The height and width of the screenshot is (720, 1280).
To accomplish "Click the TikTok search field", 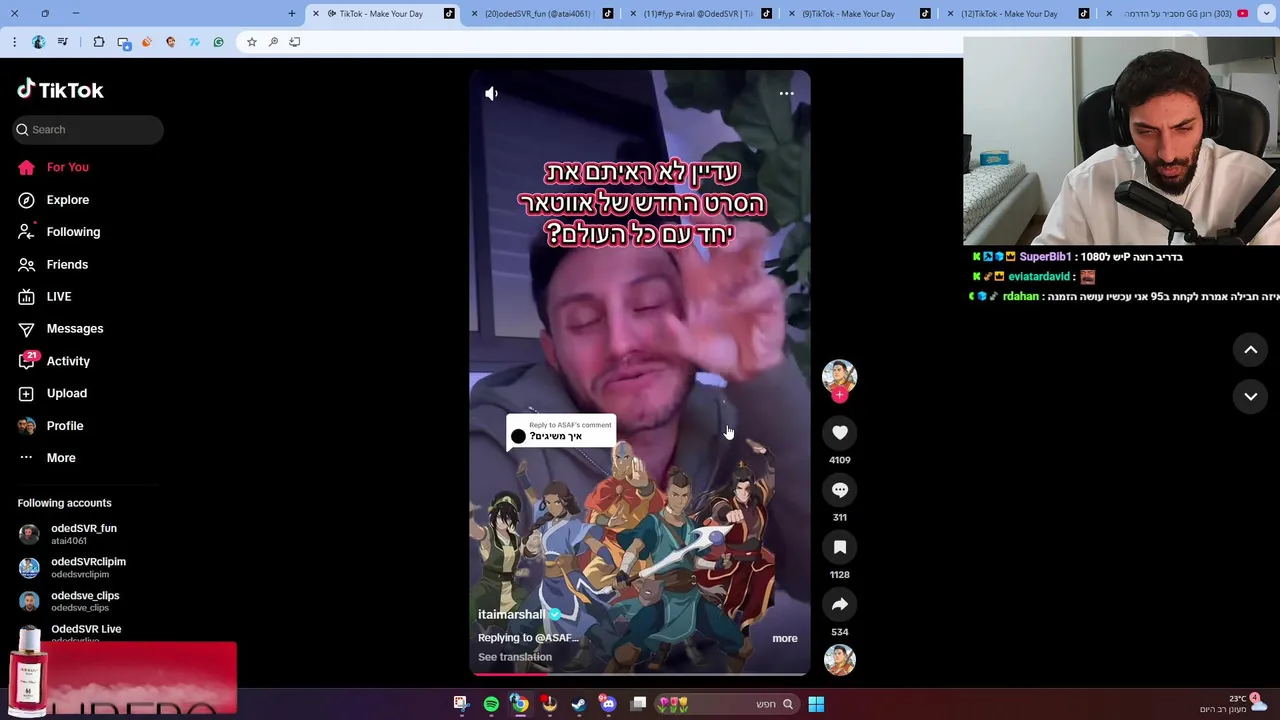I will (x=88, y=130).
